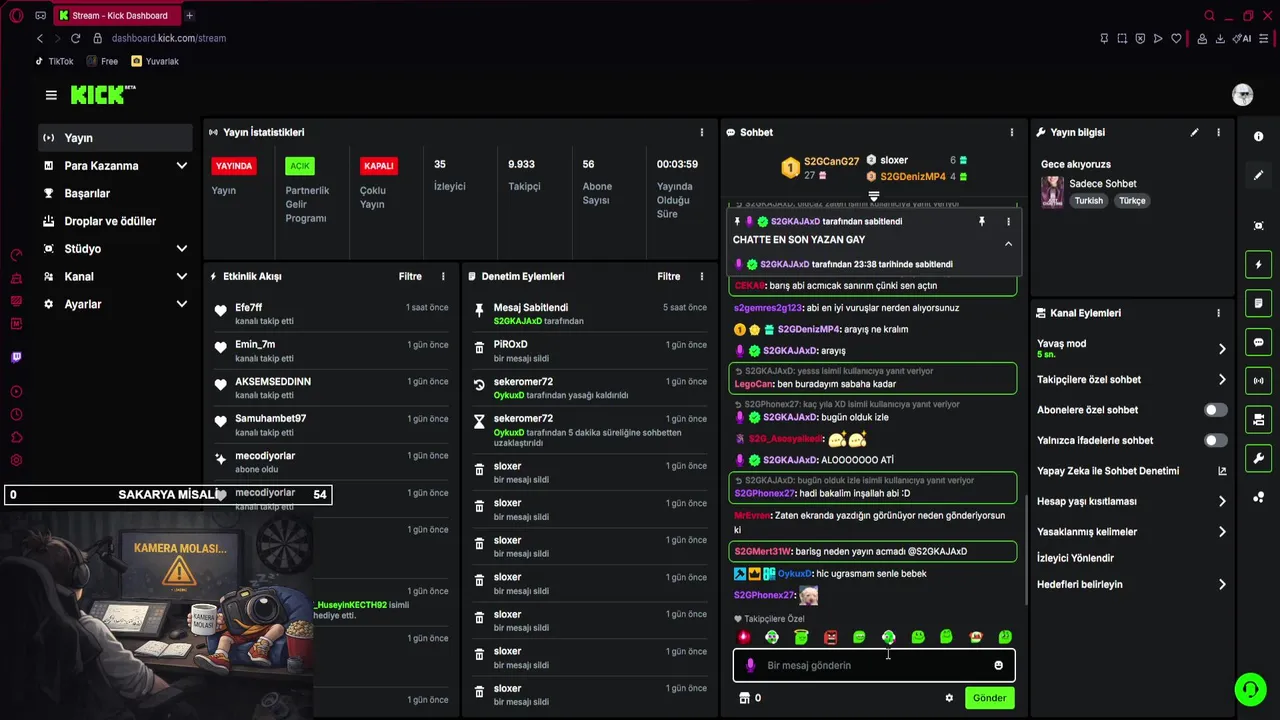Click the Gönder button
This screenshot has height=720, width=1280.
pyautogui.click(x=989, y=698)
